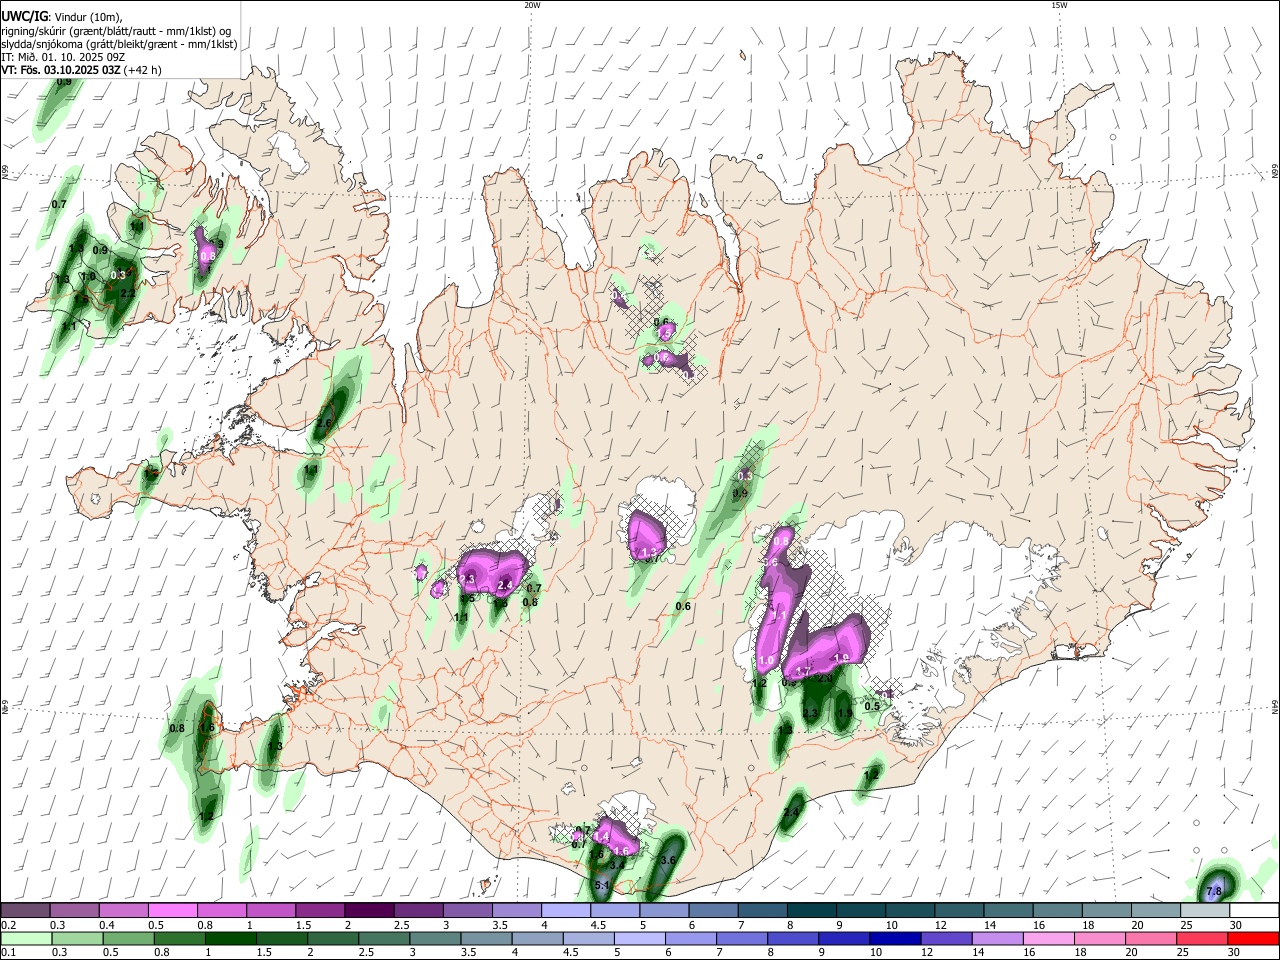The height and width of the screenshot is (960, 1280).
Task: Click the '20W' longitude label
Action: coord(532,5)
